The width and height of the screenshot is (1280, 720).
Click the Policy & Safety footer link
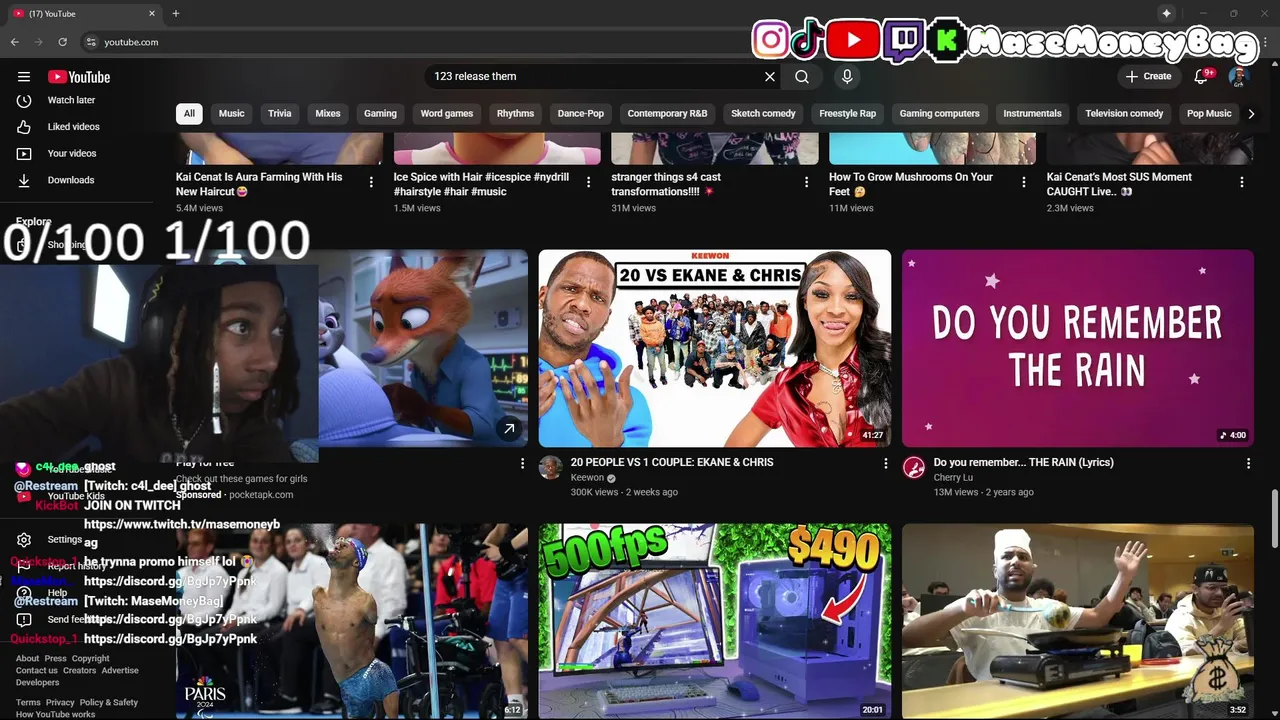(x=109, y=703)
